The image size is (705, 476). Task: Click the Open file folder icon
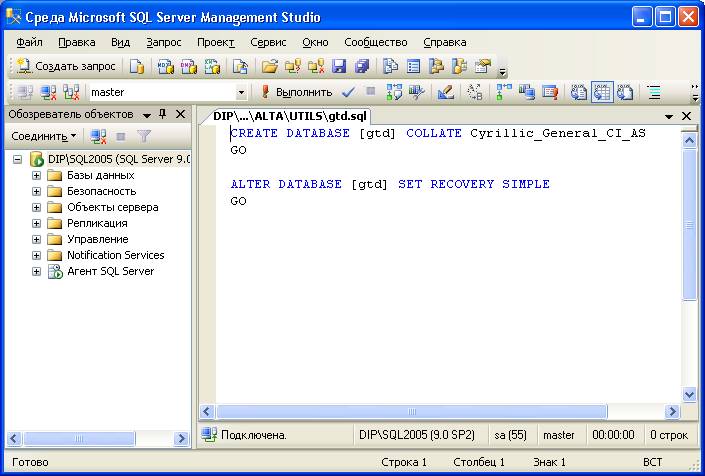[269, 67]
